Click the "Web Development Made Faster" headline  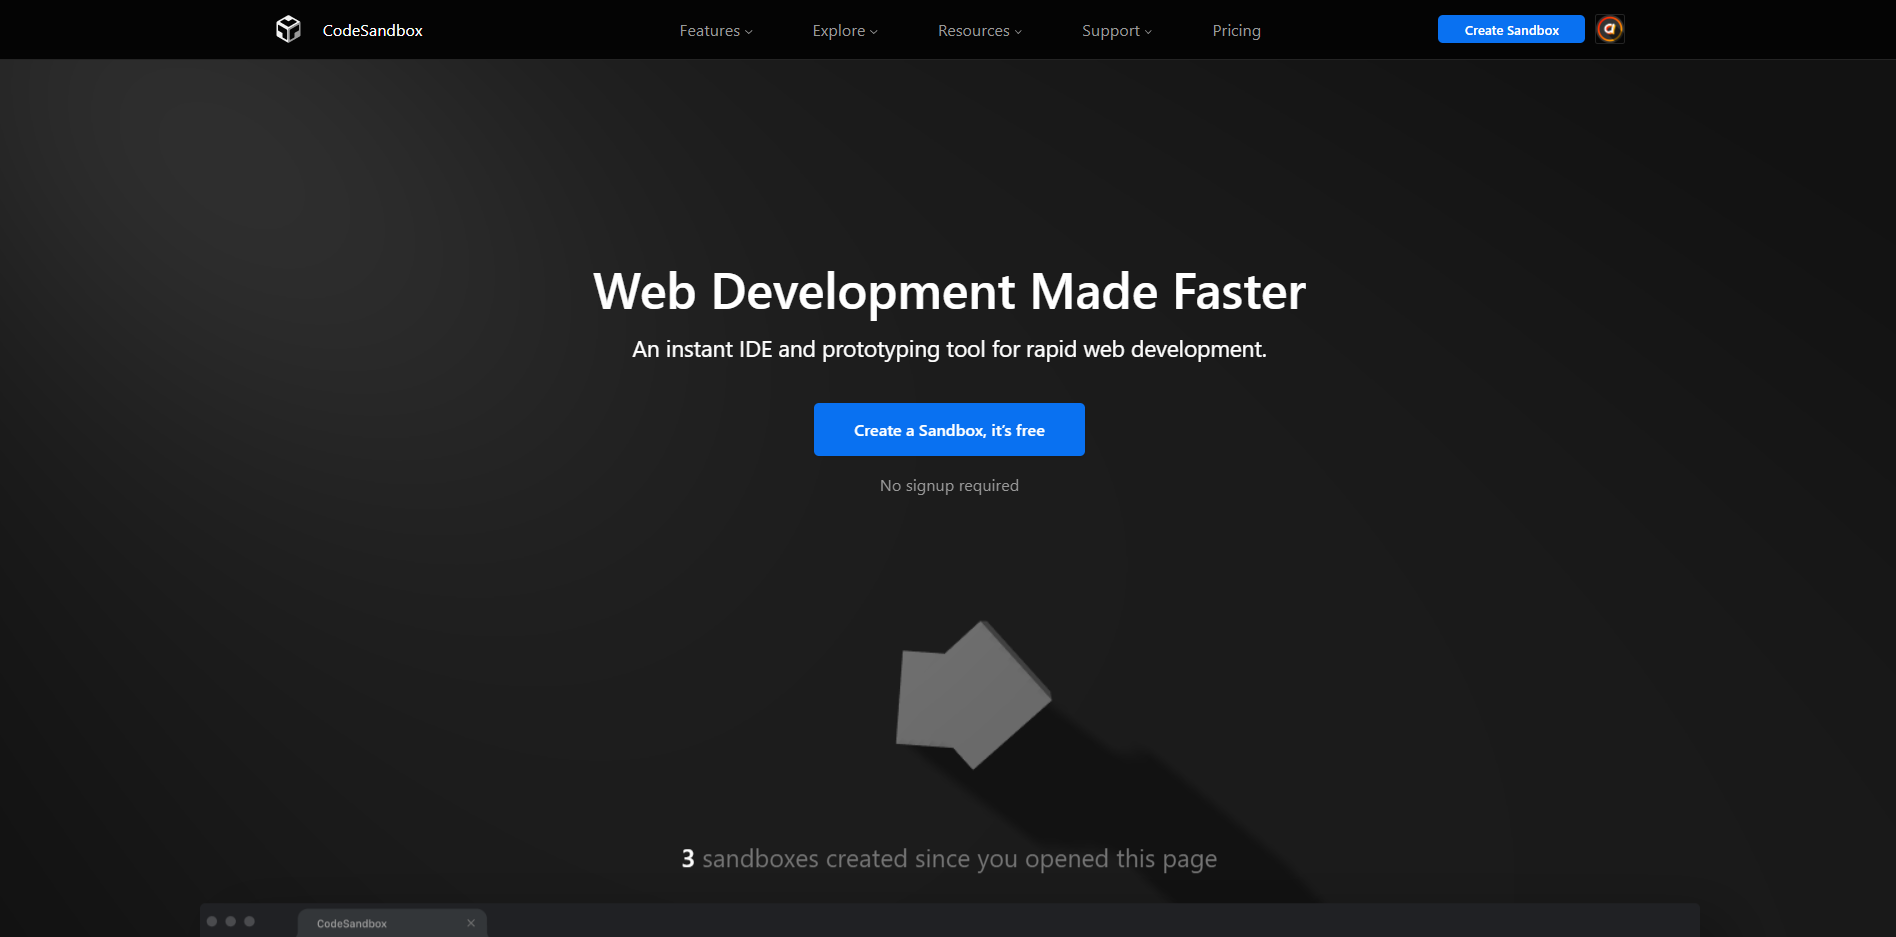(949, 292)
